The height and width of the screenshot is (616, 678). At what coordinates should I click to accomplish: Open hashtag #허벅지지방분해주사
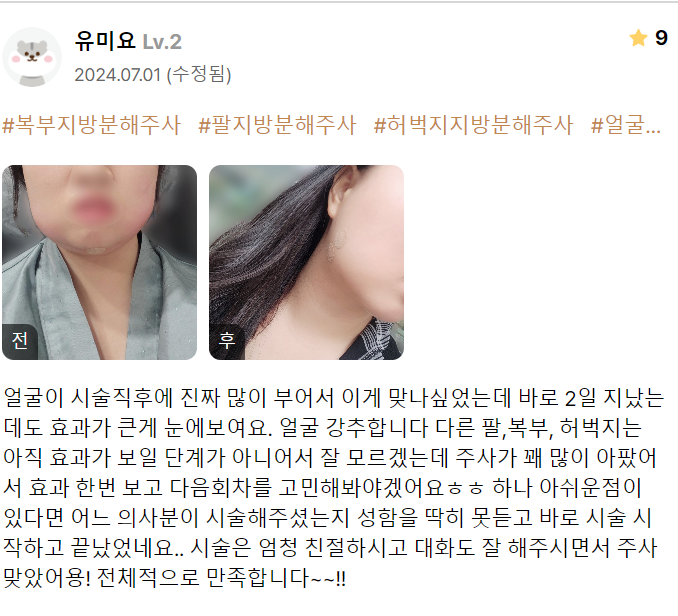click(473, 125)
